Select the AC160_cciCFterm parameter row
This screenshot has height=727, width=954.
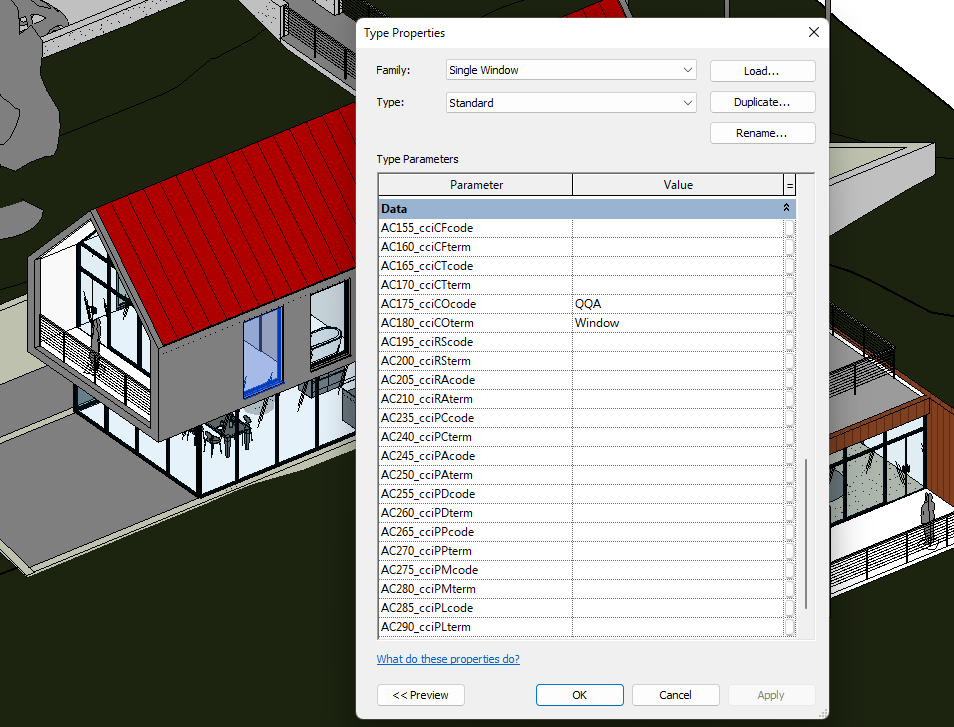(476, 247)
